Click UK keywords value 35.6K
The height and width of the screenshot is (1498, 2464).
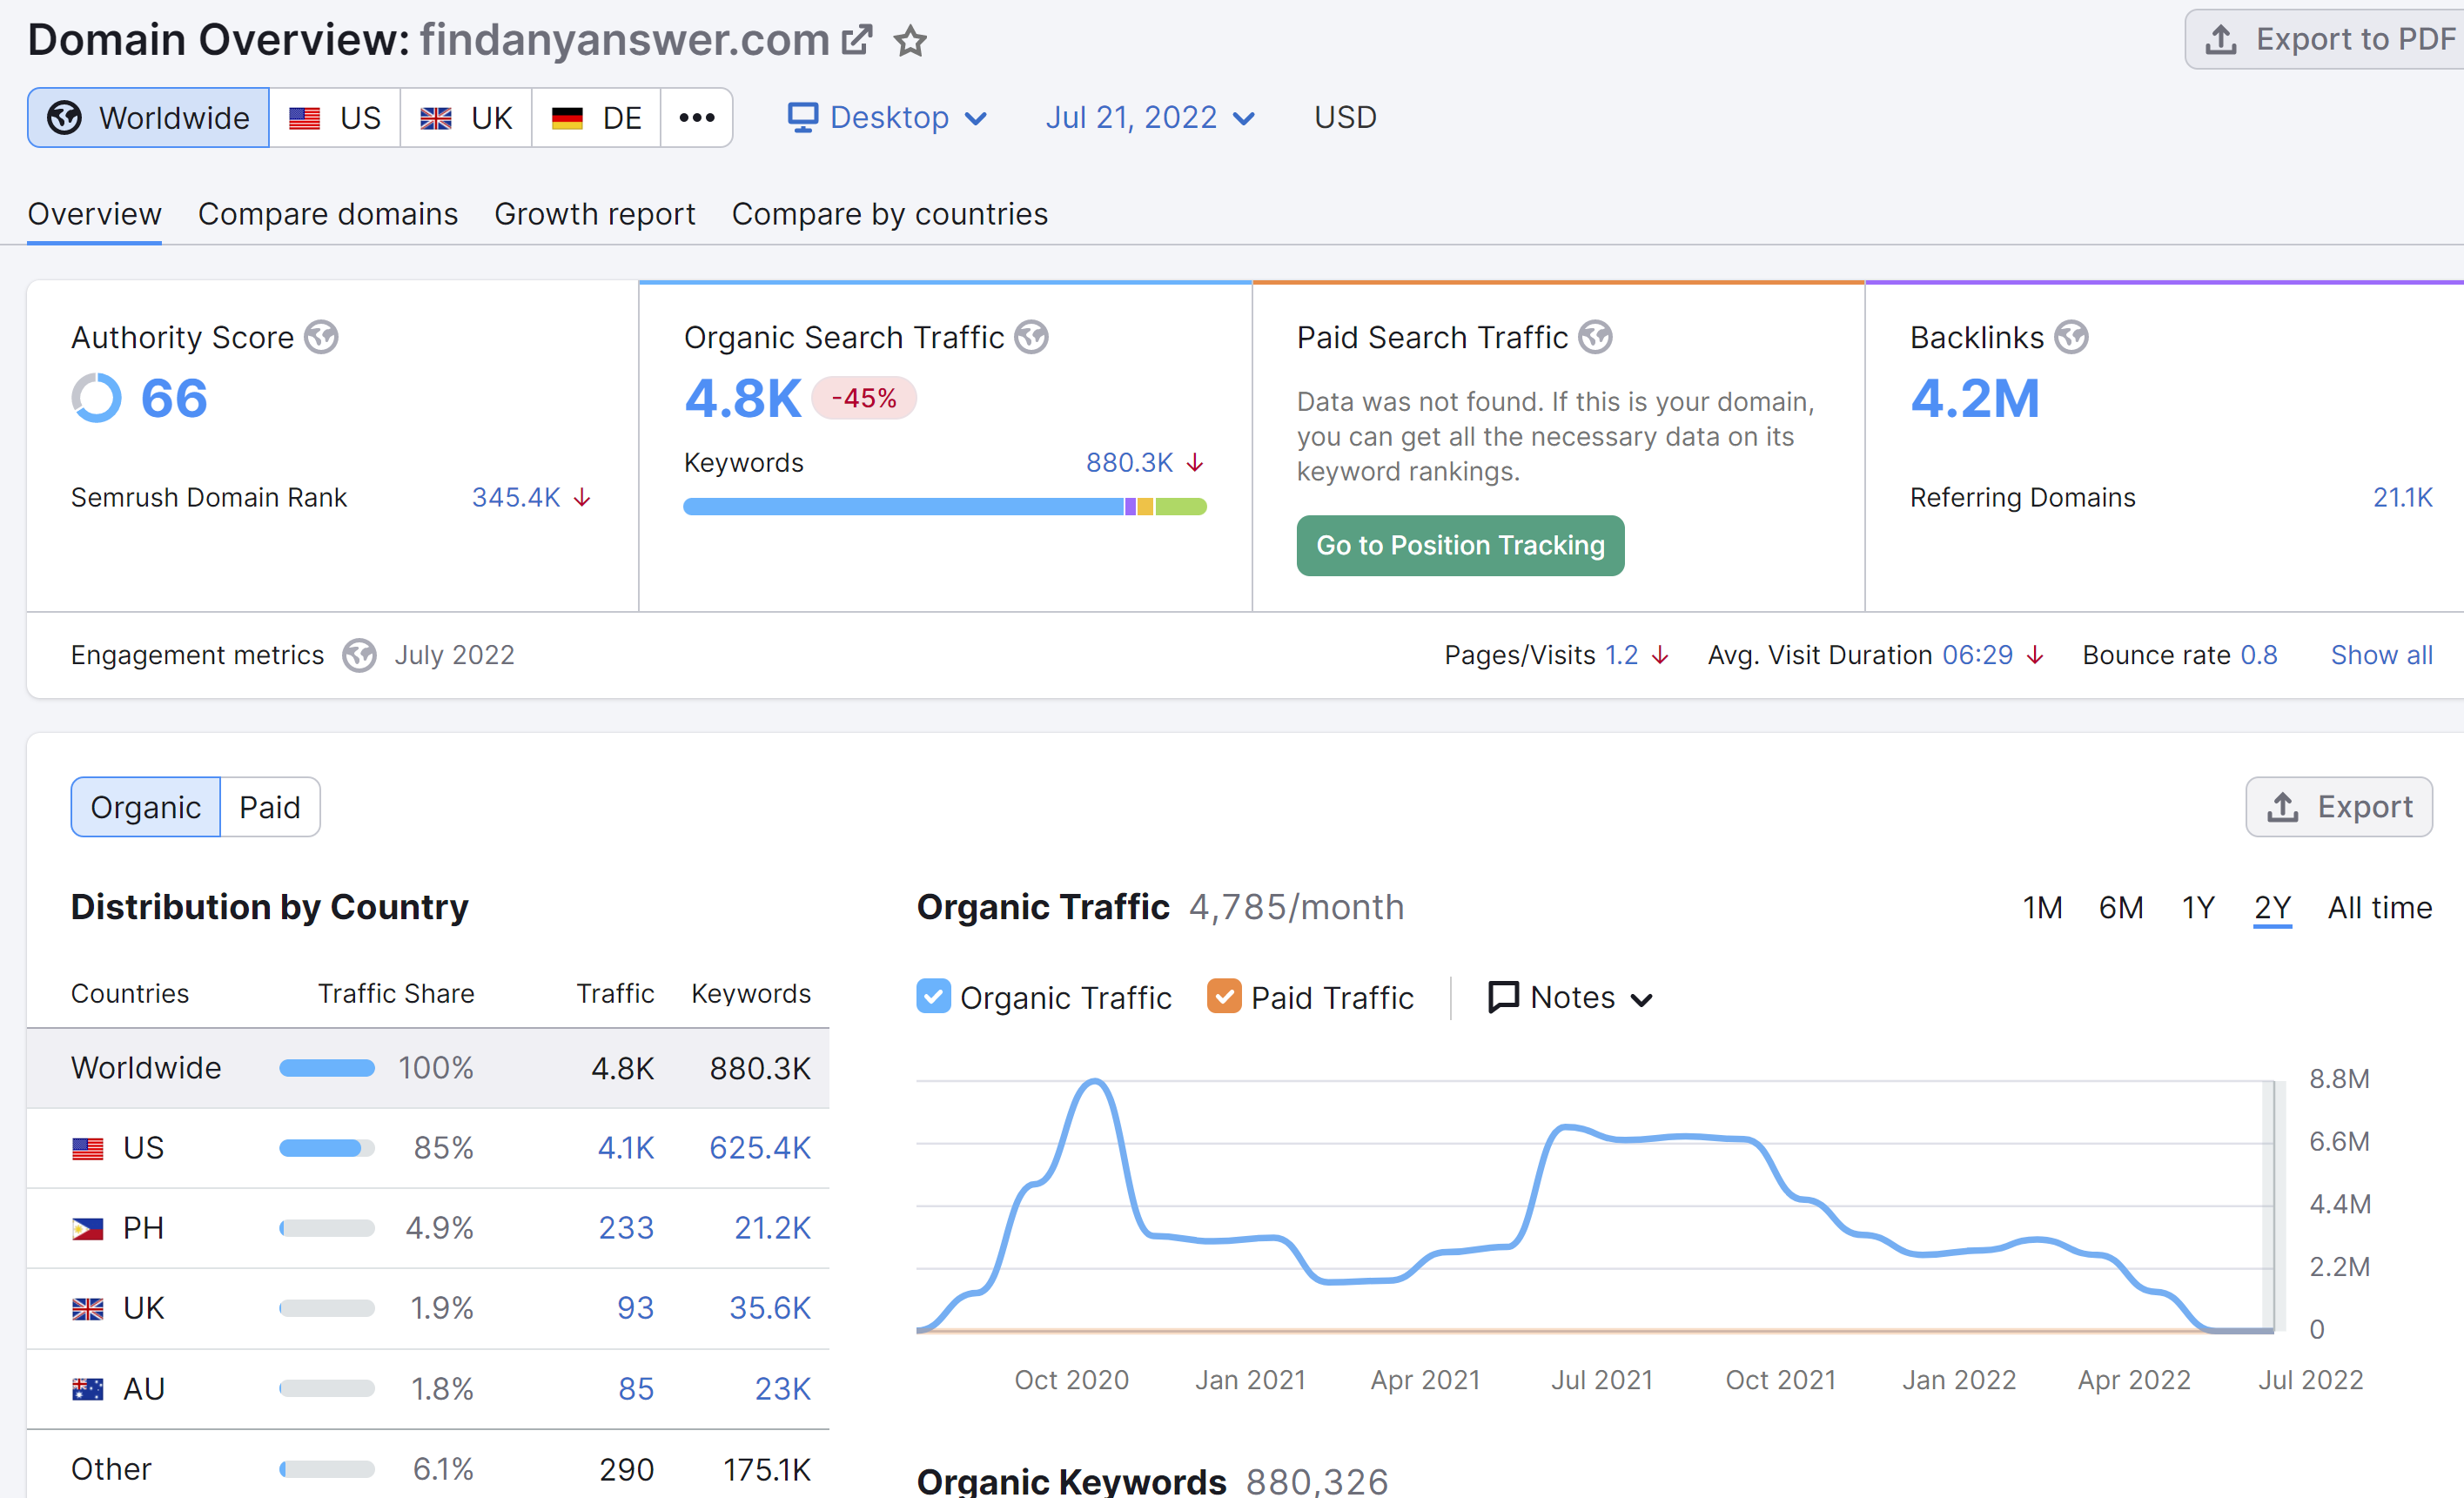tap(770, 1308)
